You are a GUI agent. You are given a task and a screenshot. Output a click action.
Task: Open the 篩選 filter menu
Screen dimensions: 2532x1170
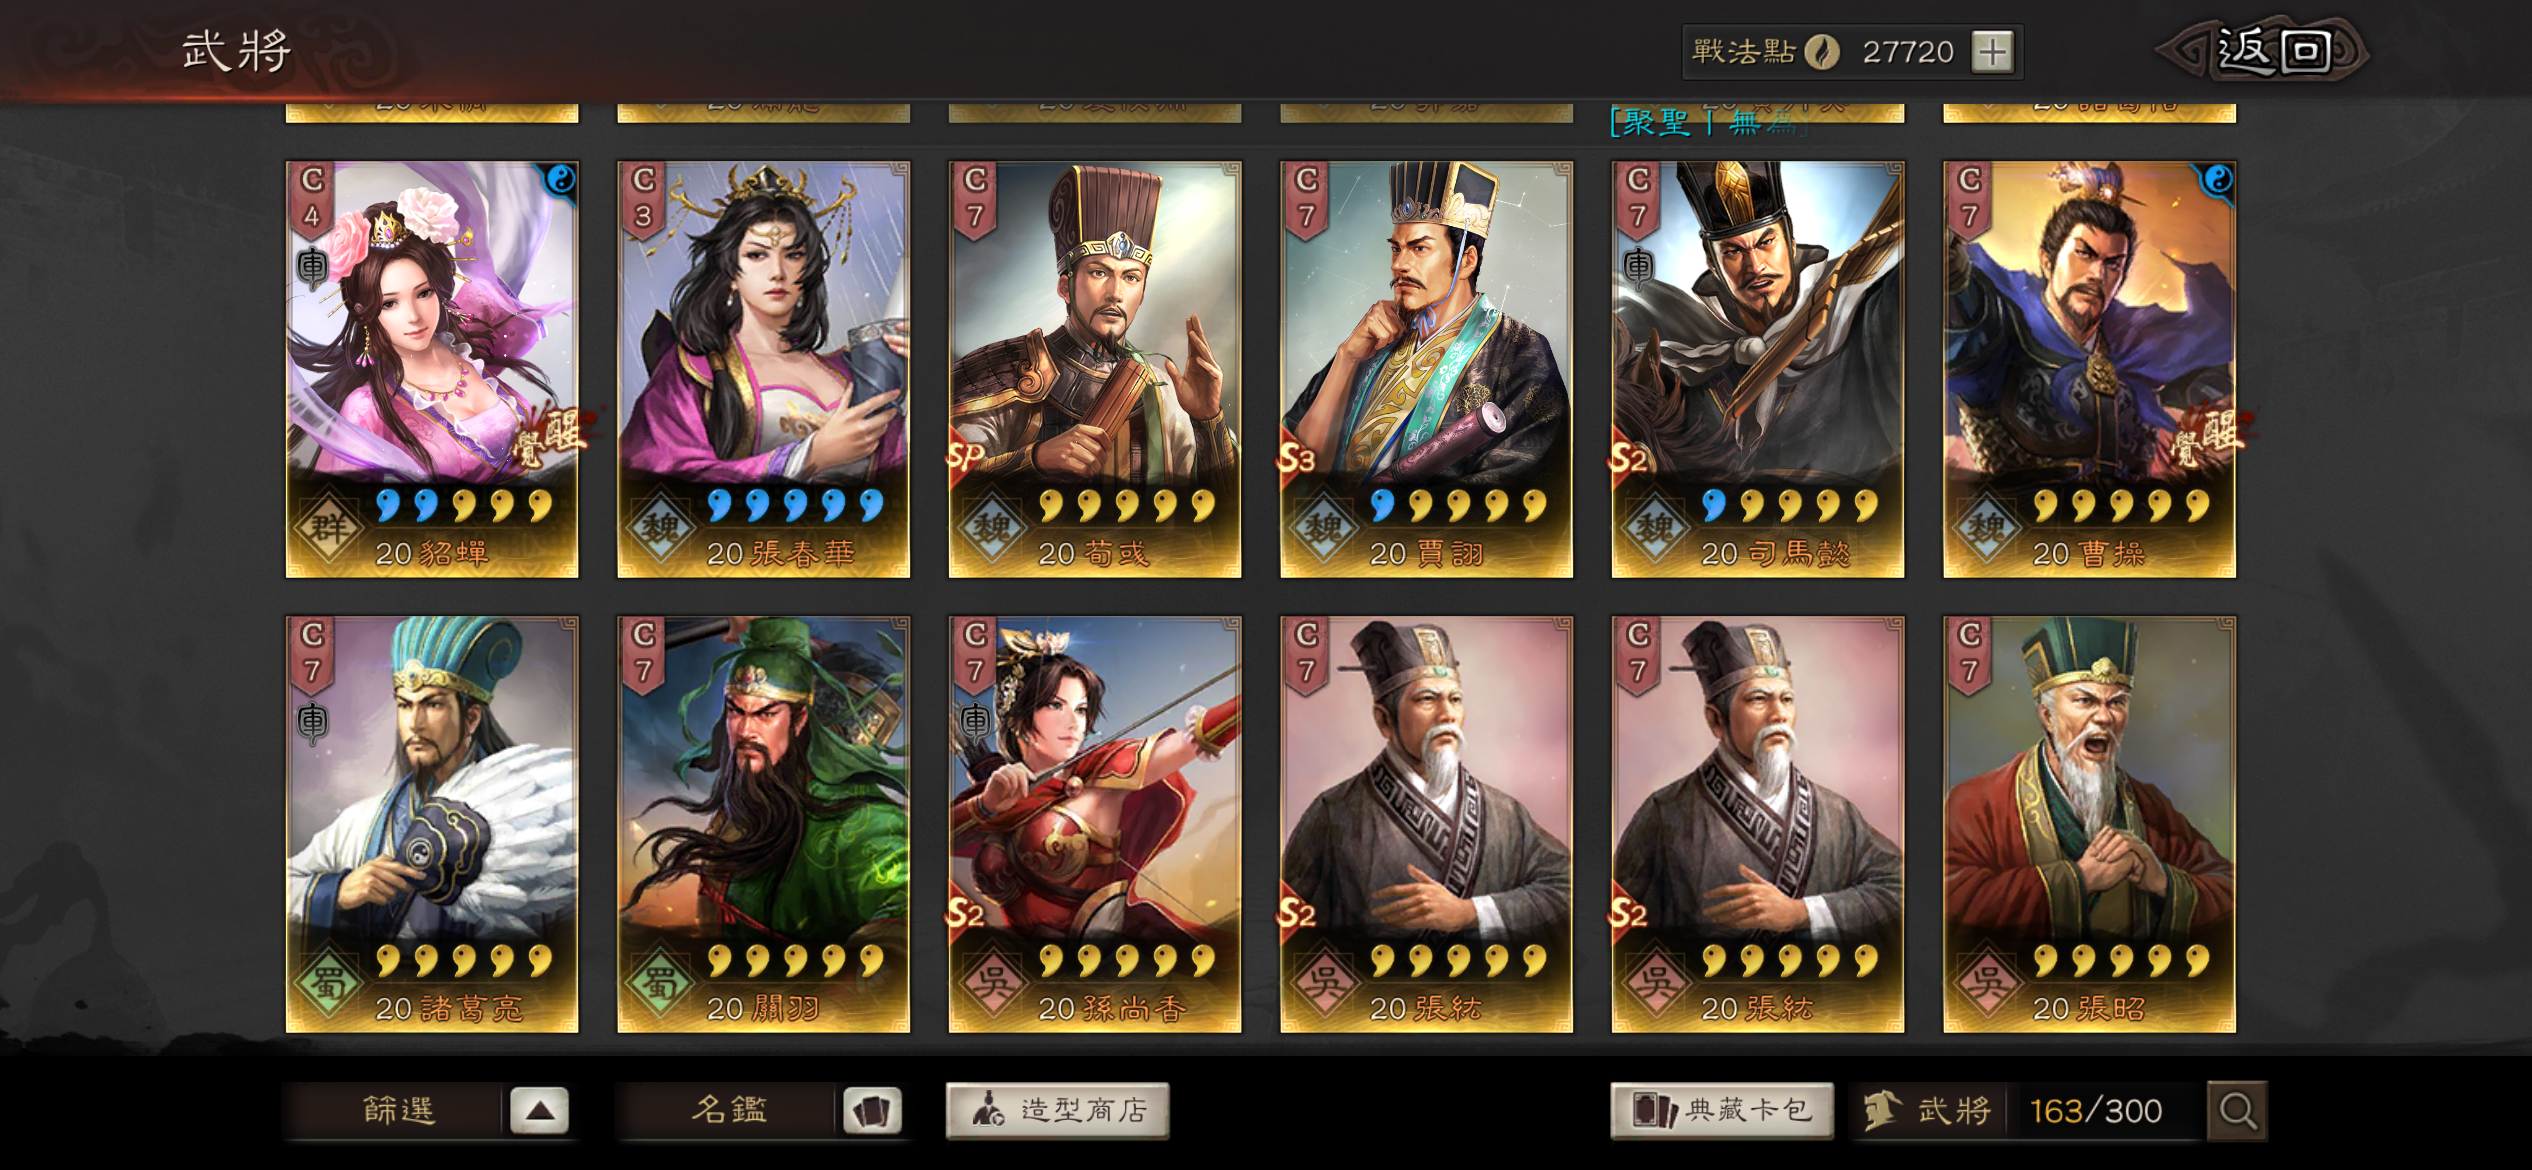click(x=398, y=1110)
